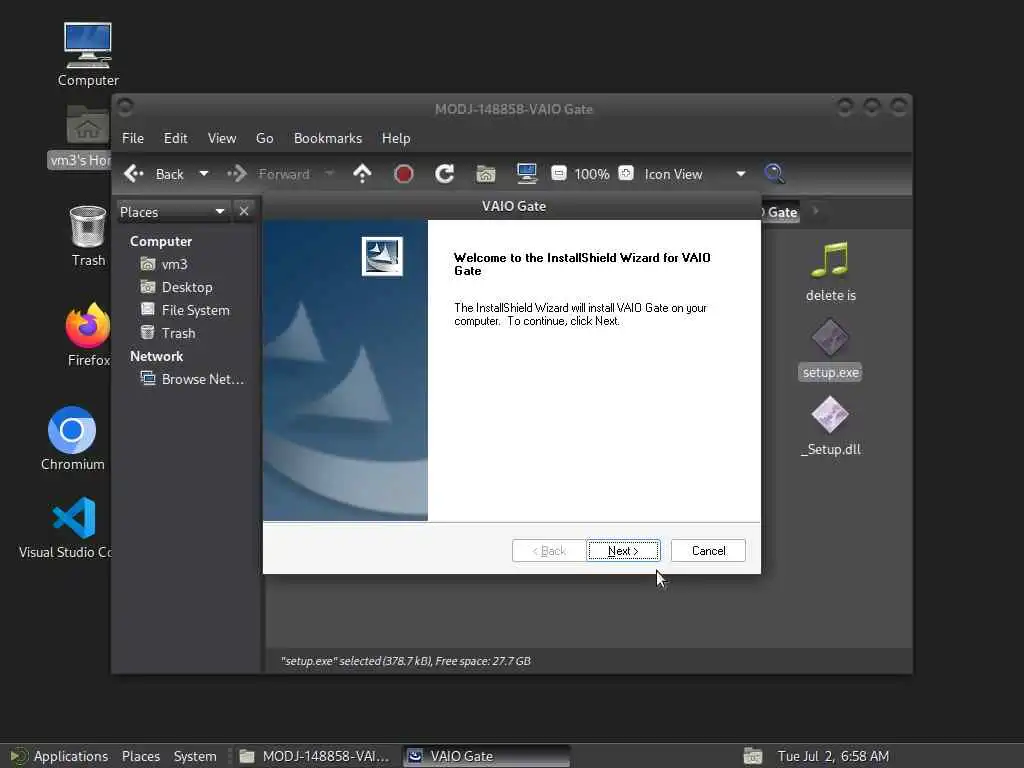Click the Computer toolbar icon

(x=526, y=174)
